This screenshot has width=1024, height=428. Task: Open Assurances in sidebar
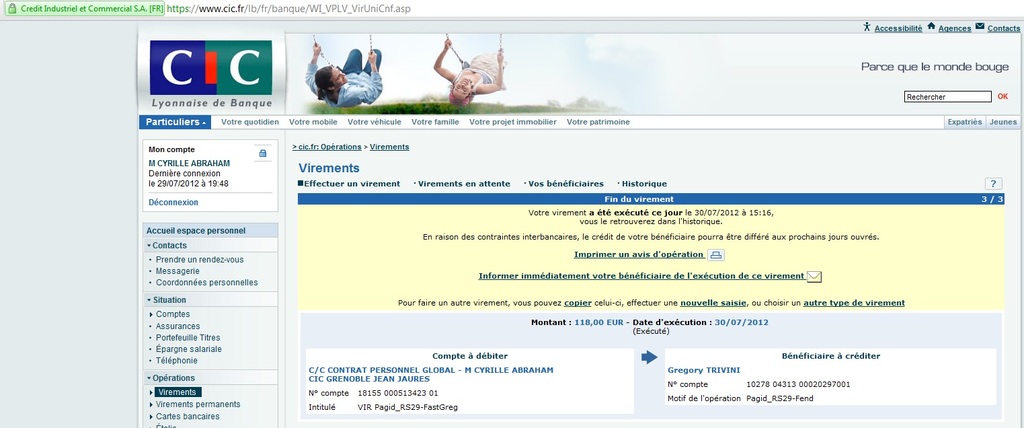[178, 326]
